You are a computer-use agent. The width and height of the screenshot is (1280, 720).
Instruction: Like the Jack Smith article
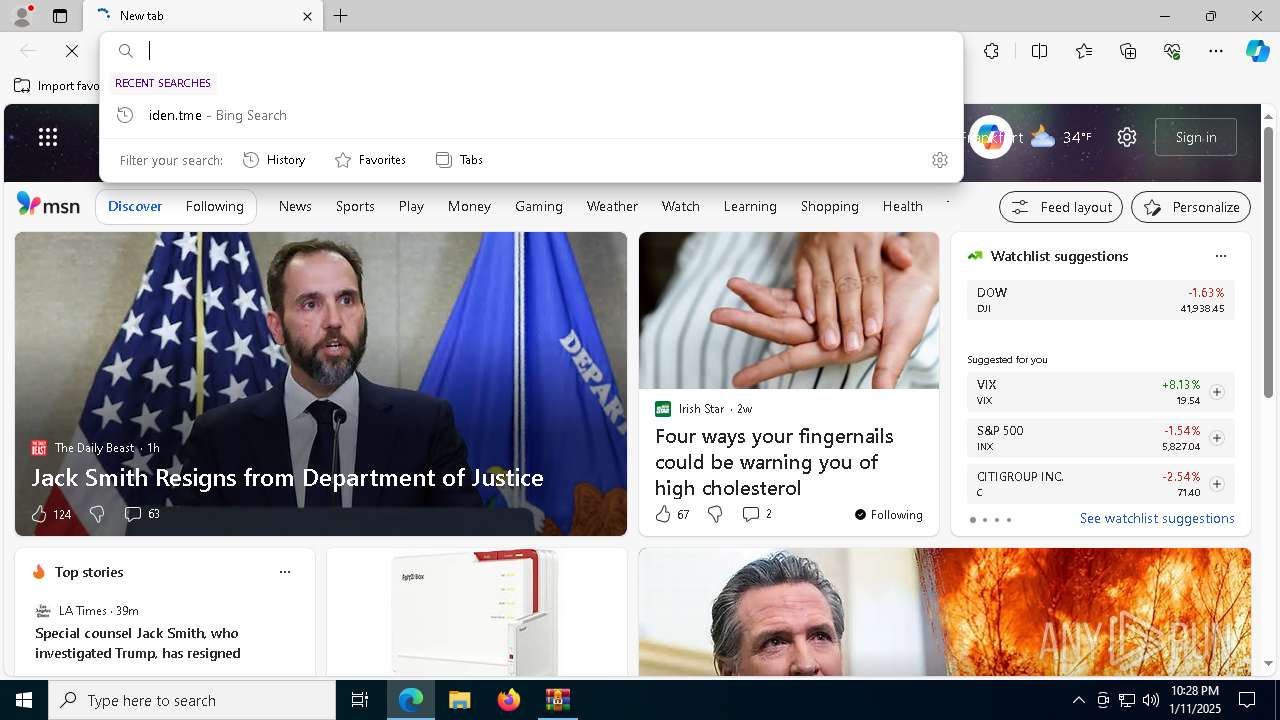pos(51,514)
